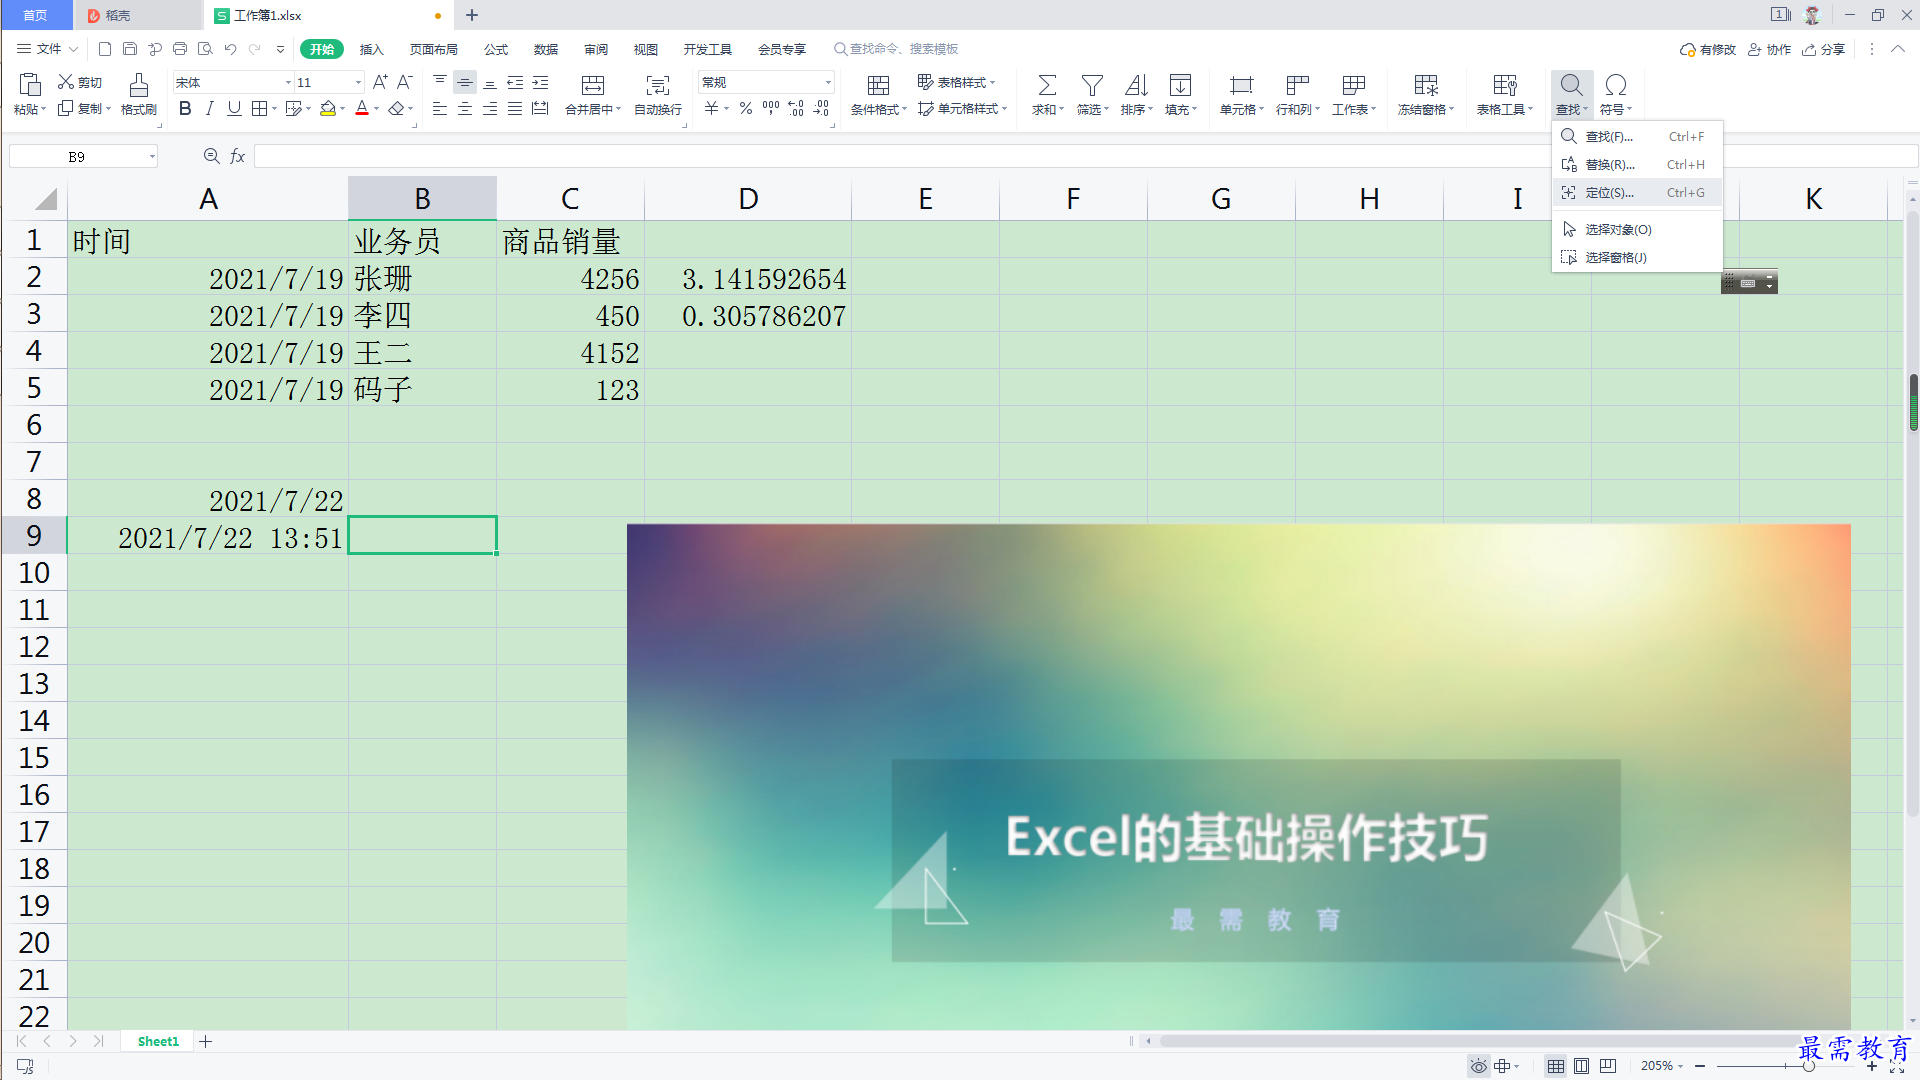Apply the red font color swatch
The image size is (1920, 1080).
pos(362,109)
